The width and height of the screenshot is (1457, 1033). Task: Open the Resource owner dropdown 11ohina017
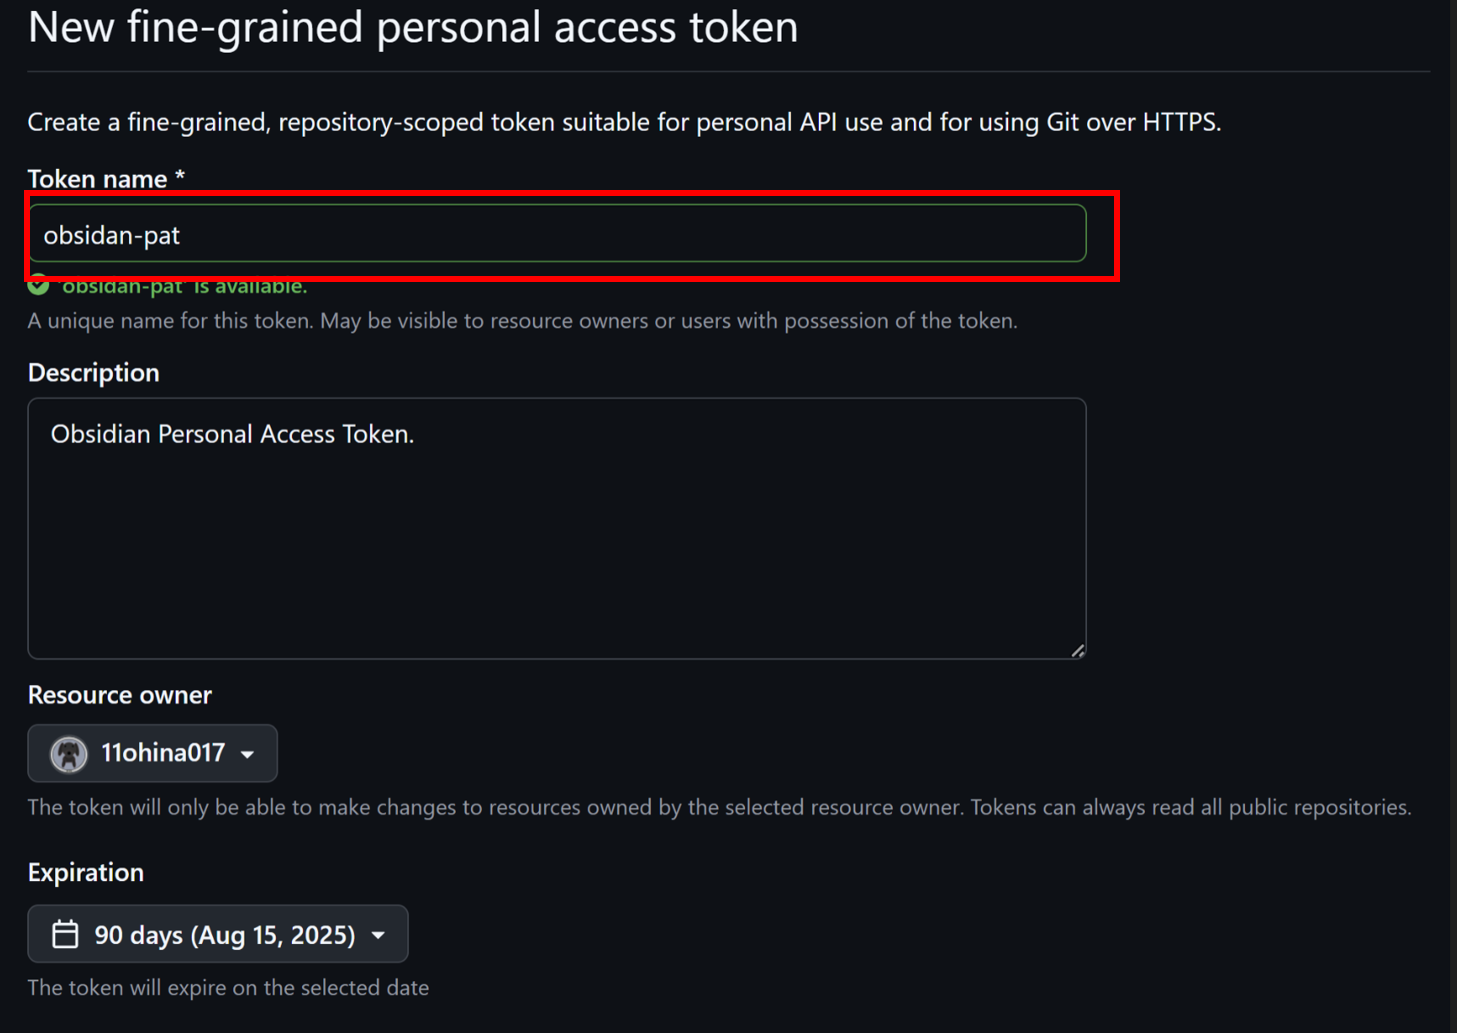coord(152,753)
